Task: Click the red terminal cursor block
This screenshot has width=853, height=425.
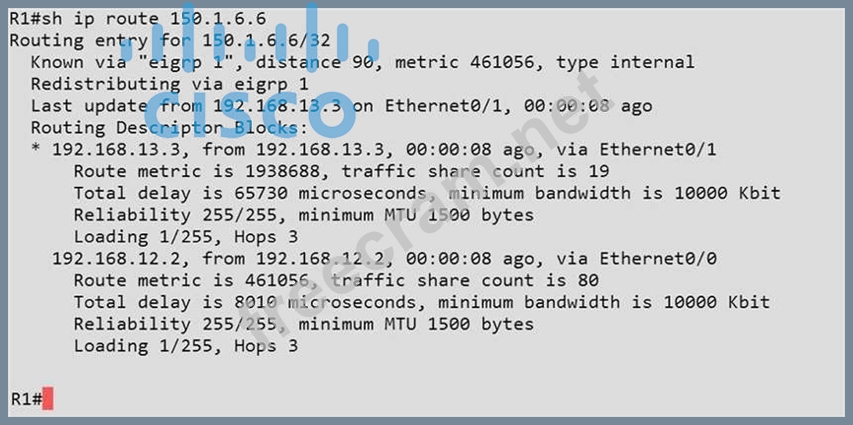Action: point(48,399)
